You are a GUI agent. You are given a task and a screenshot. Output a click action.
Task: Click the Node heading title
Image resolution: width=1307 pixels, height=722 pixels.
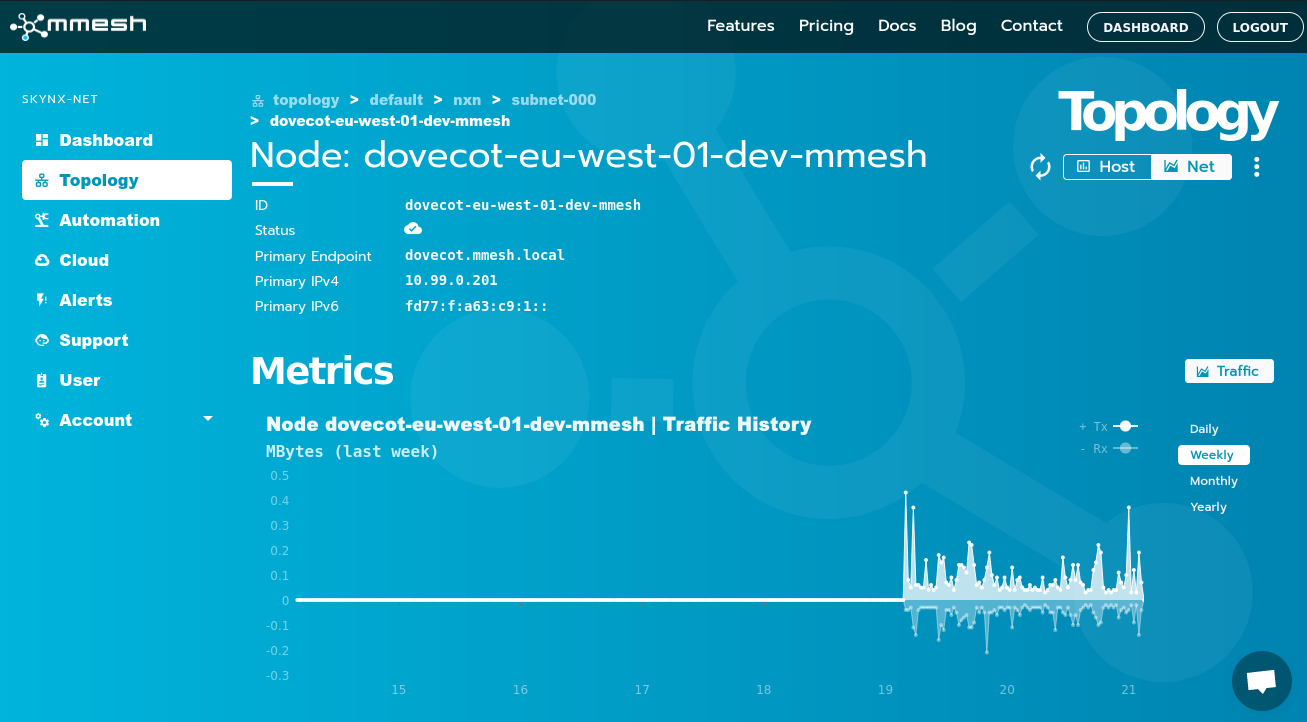coord(589,156)
